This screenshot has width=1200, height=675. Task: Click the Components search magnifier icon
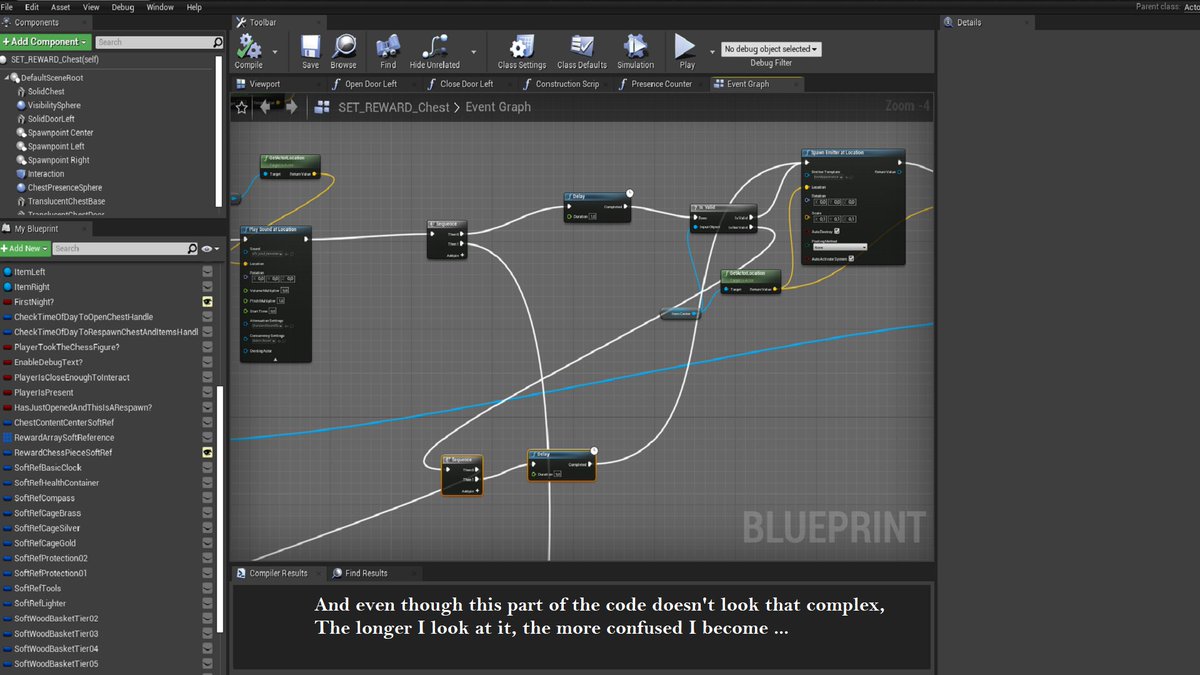[x=218, y=42]
